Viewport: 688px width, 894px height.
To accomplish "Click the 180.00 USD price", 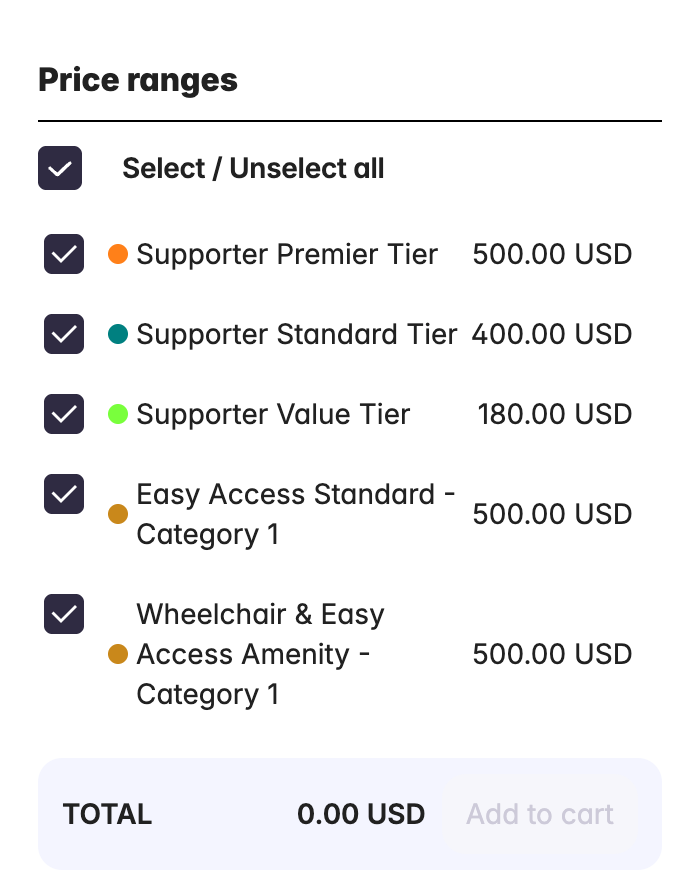I will tap(555, 414).
